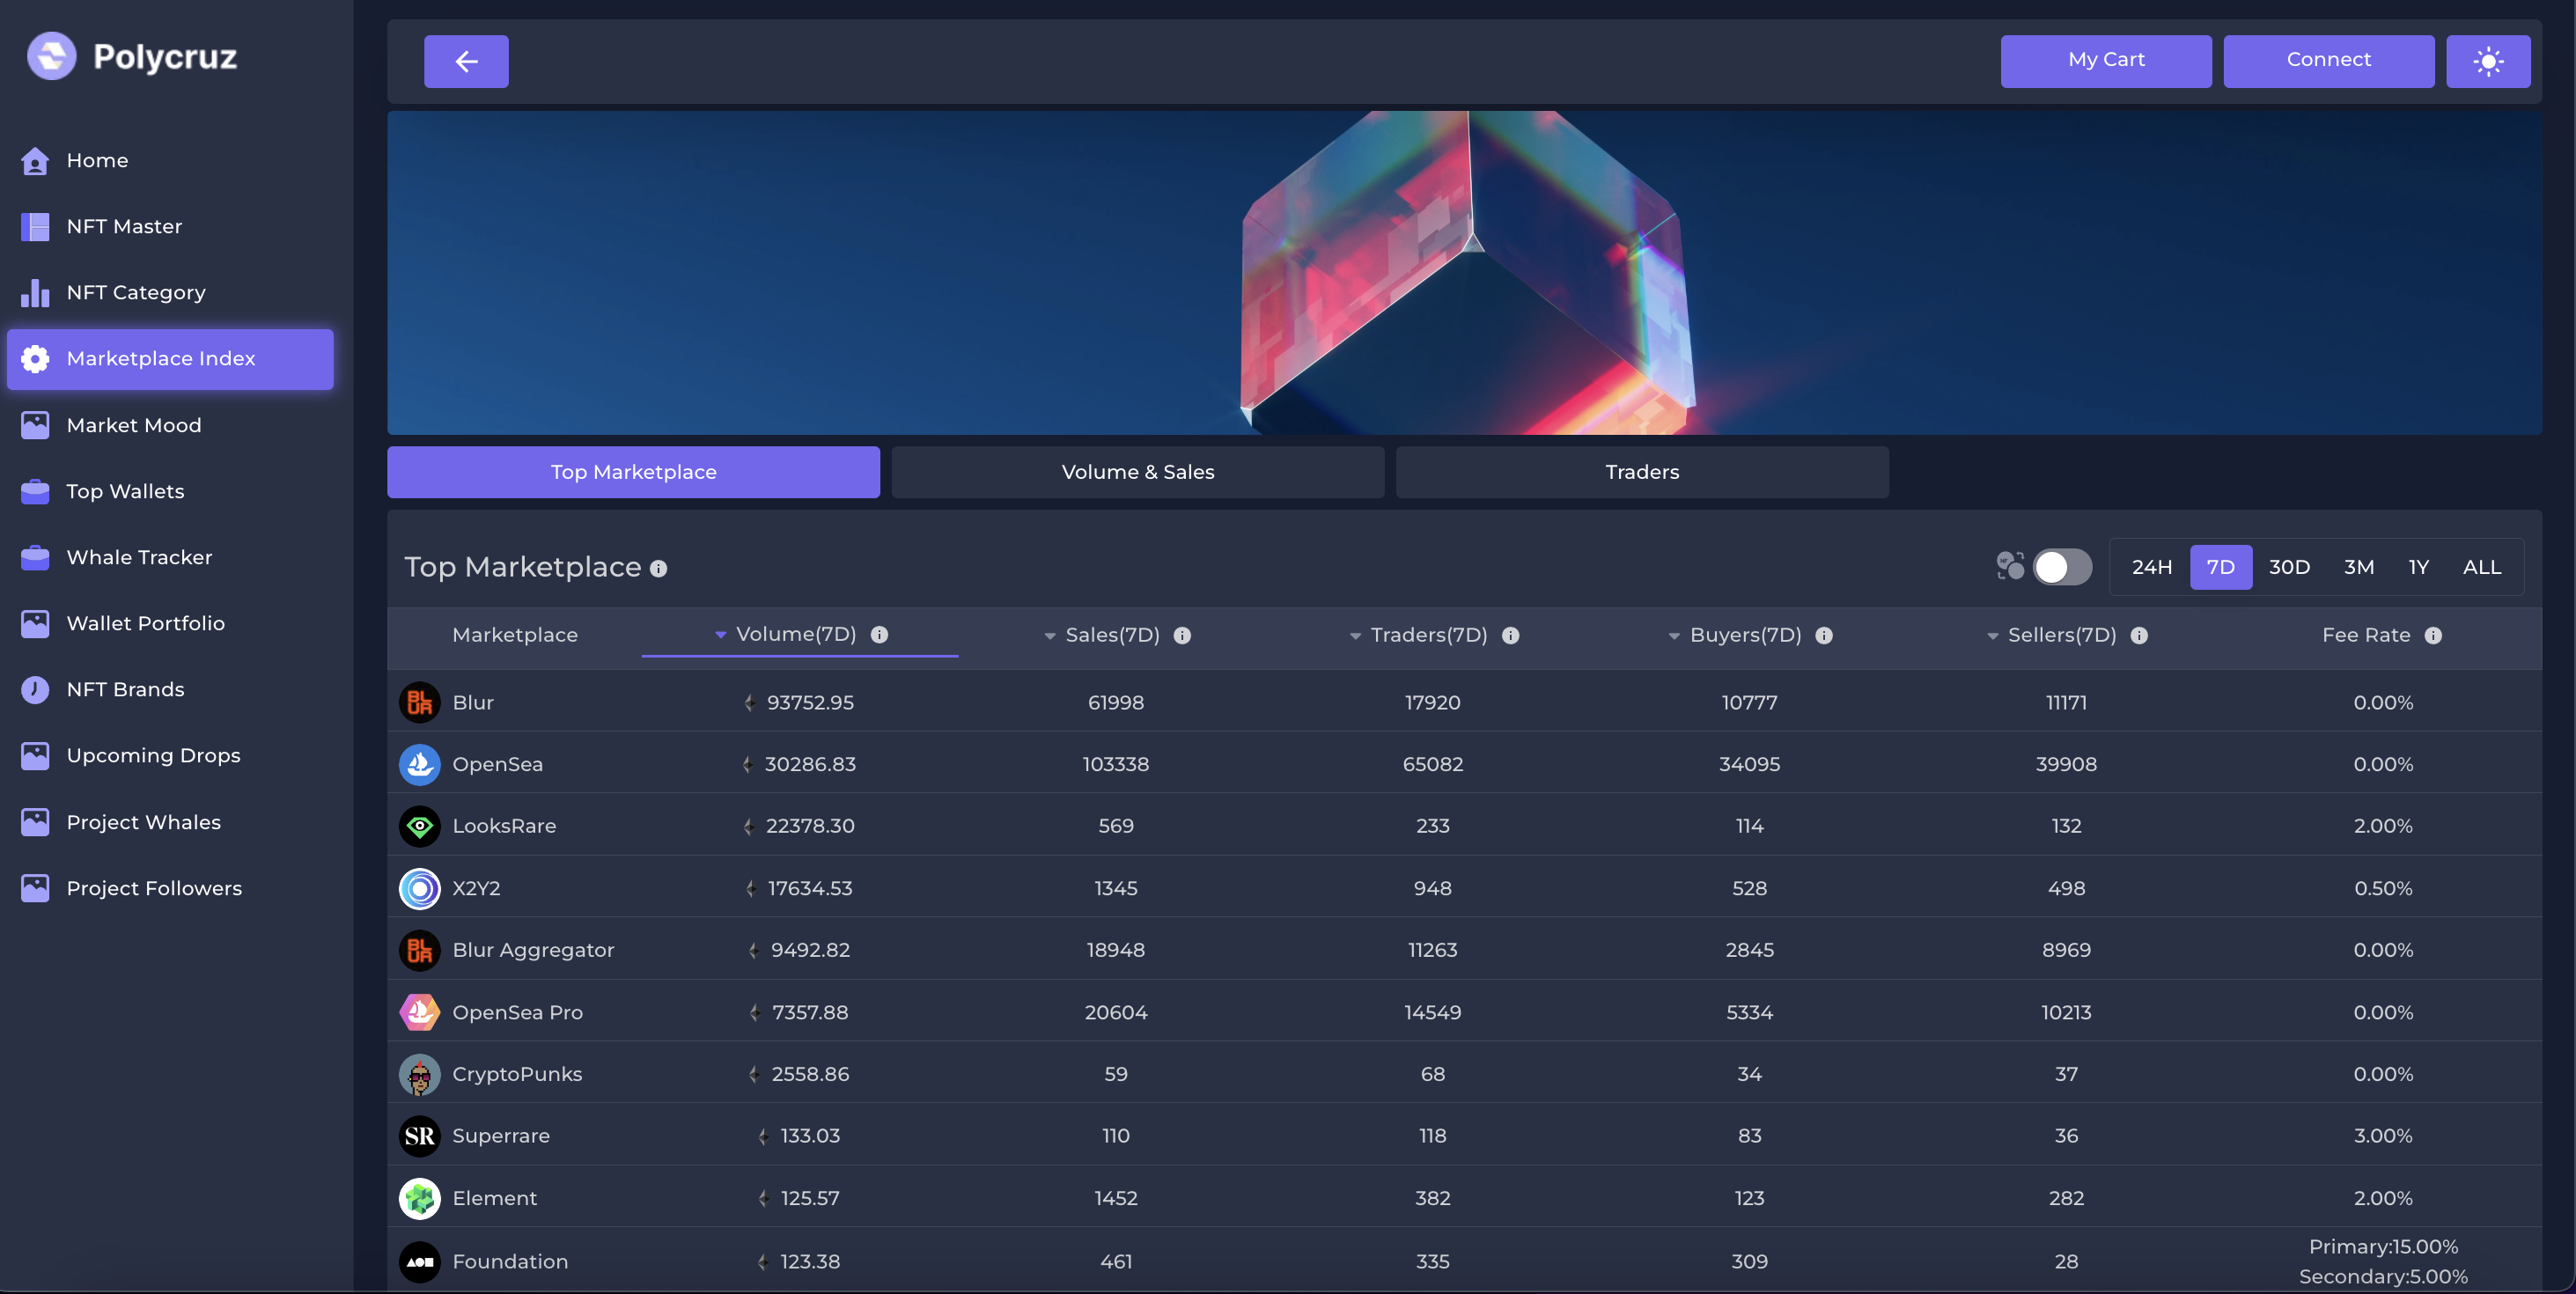The image size is (2576, 1294).
Task: Click the Foundation marketplace logo
Action: [x=420, y=1262]
